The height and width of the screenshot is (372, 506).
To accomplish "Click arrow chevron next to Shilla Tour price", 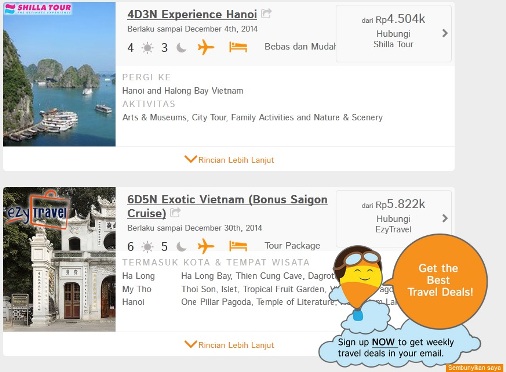I will coord(445,33).
